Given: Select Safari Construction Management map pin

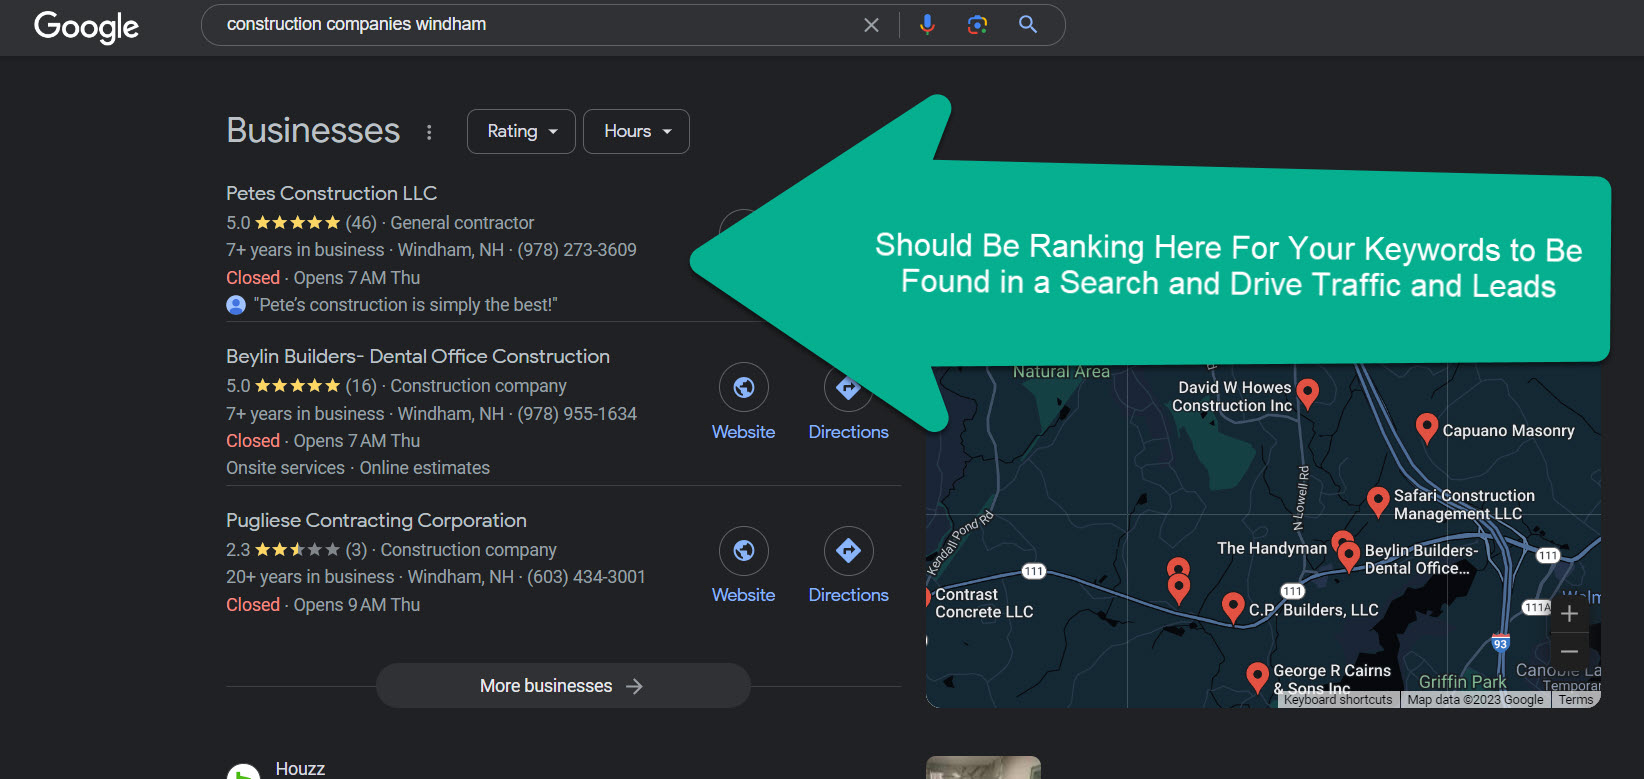Looking at the screenshot, I should (x=1378, y=501).
